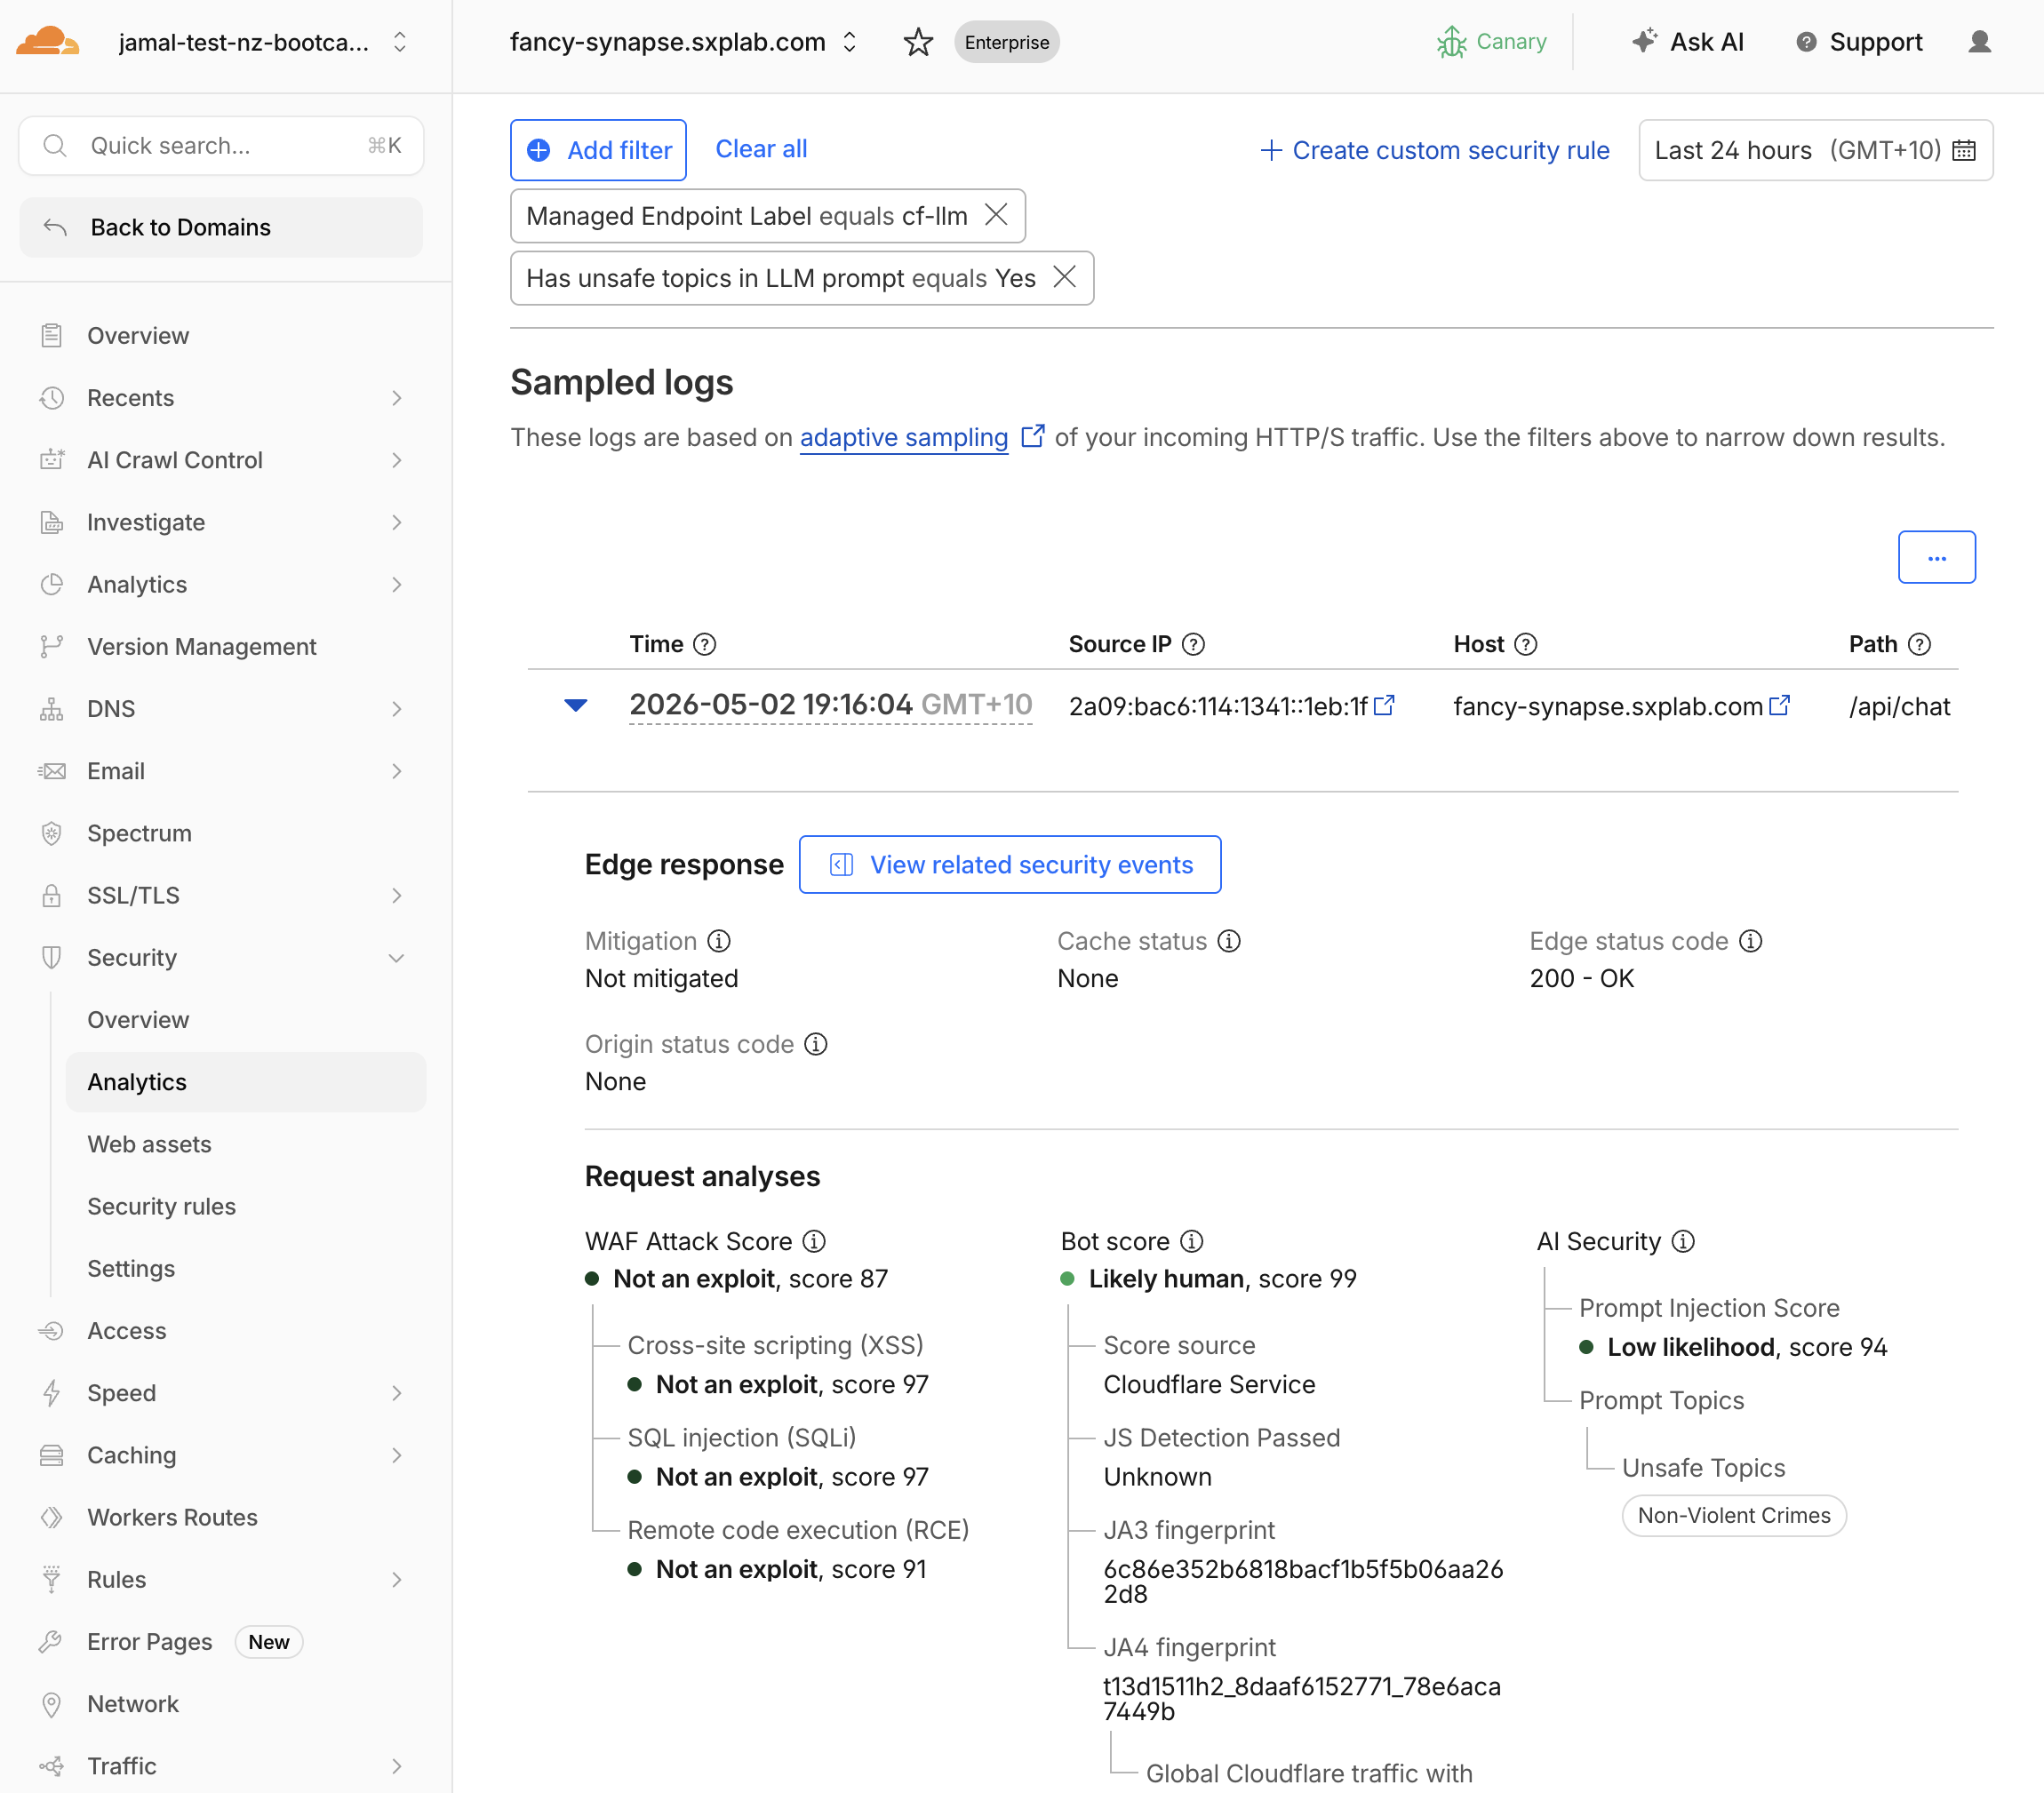Open host external link icon
Viewport: 2044px width, 1793px height.
tap(1779, 705)
